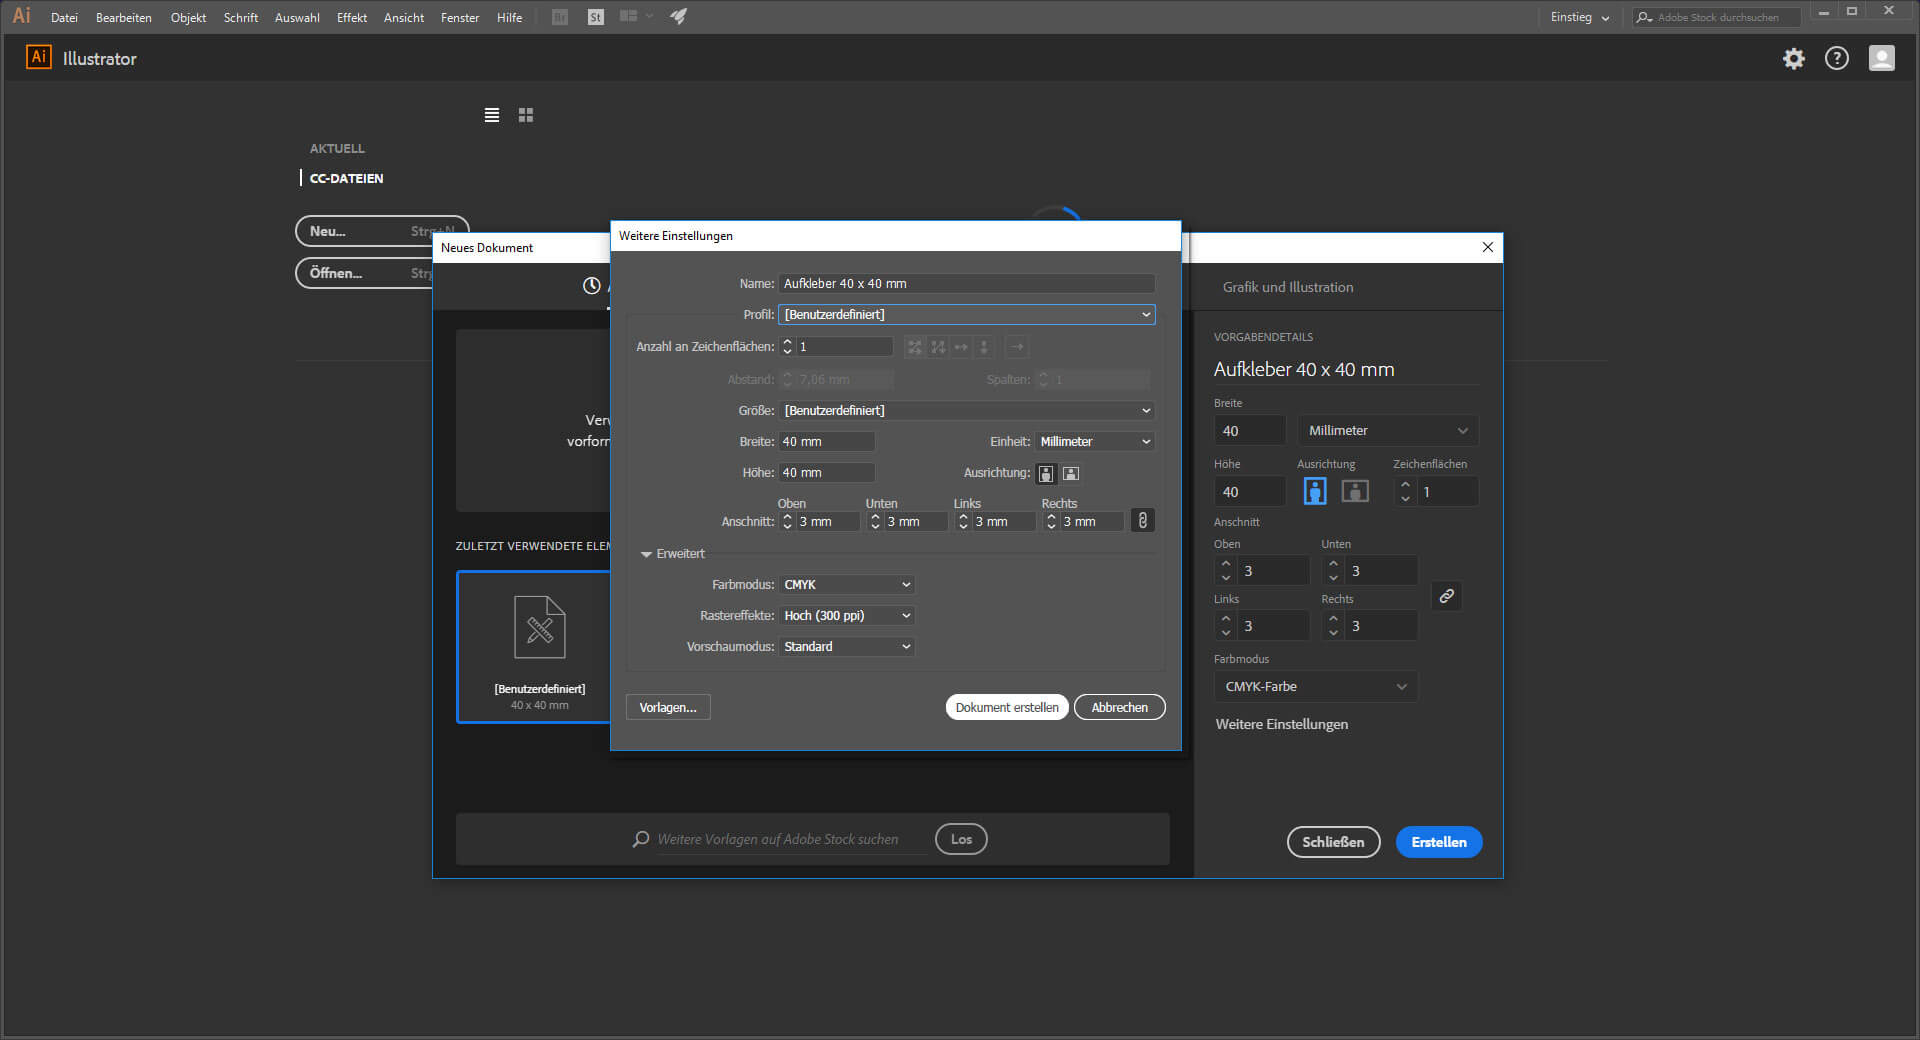1920x1040 pixels.
Task: Click the Name field with Aufkleber text
Action: (966, 284)
